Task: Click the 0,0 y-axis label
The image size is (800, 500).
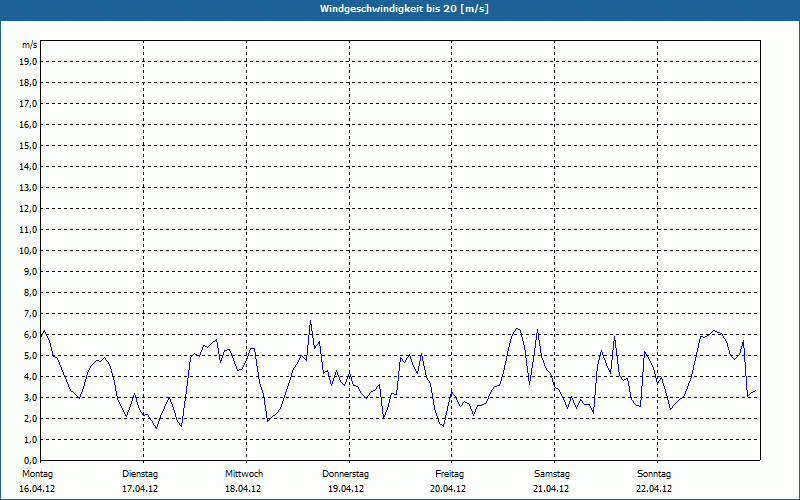Action: click(x=30, y=460)
